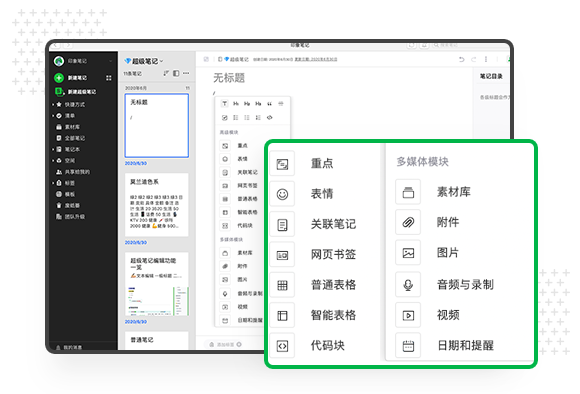The image size is (580, 394).
Task: Click the 图片 image icon in the enlarged panel
Action: pyautogui.click(x=408, y=253)
